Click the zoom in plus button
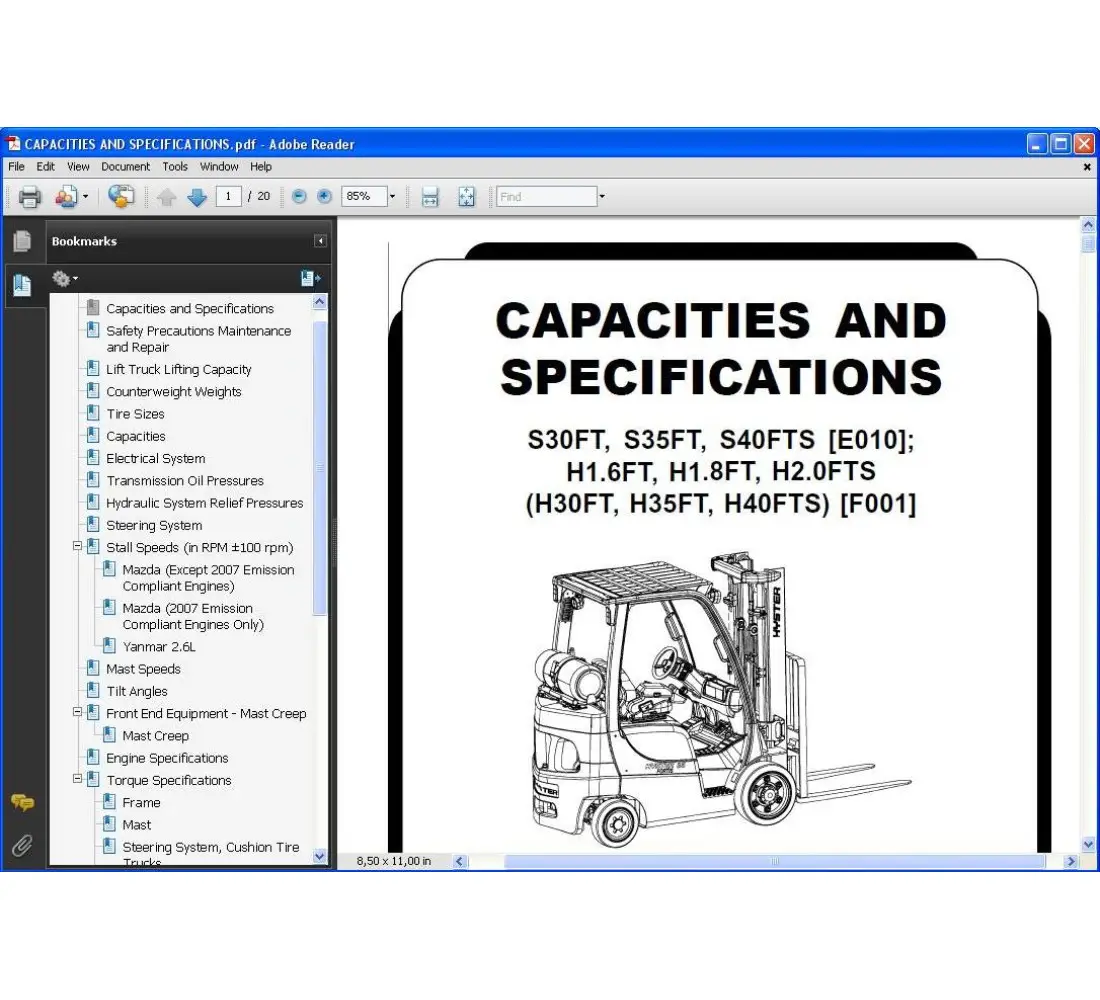 point(324,197)
